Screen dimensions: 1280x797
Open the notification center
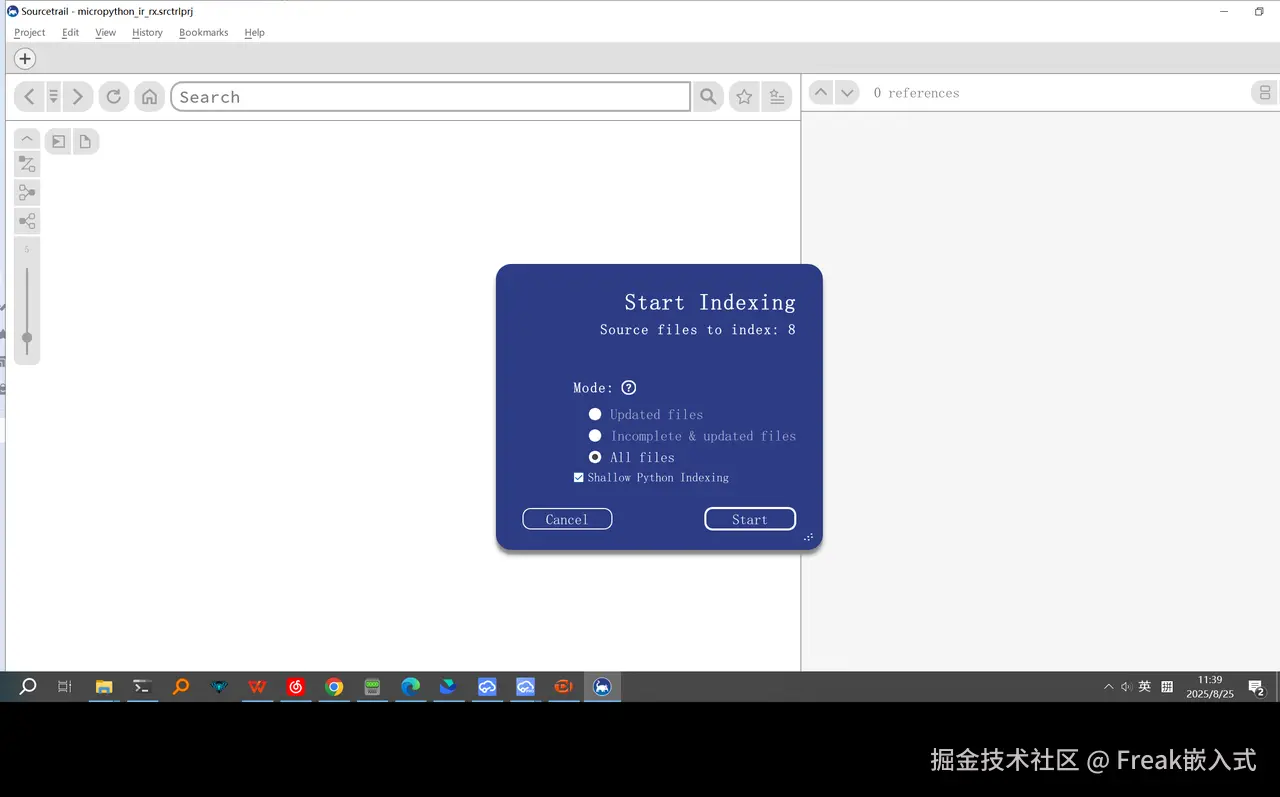point(1256,687)
